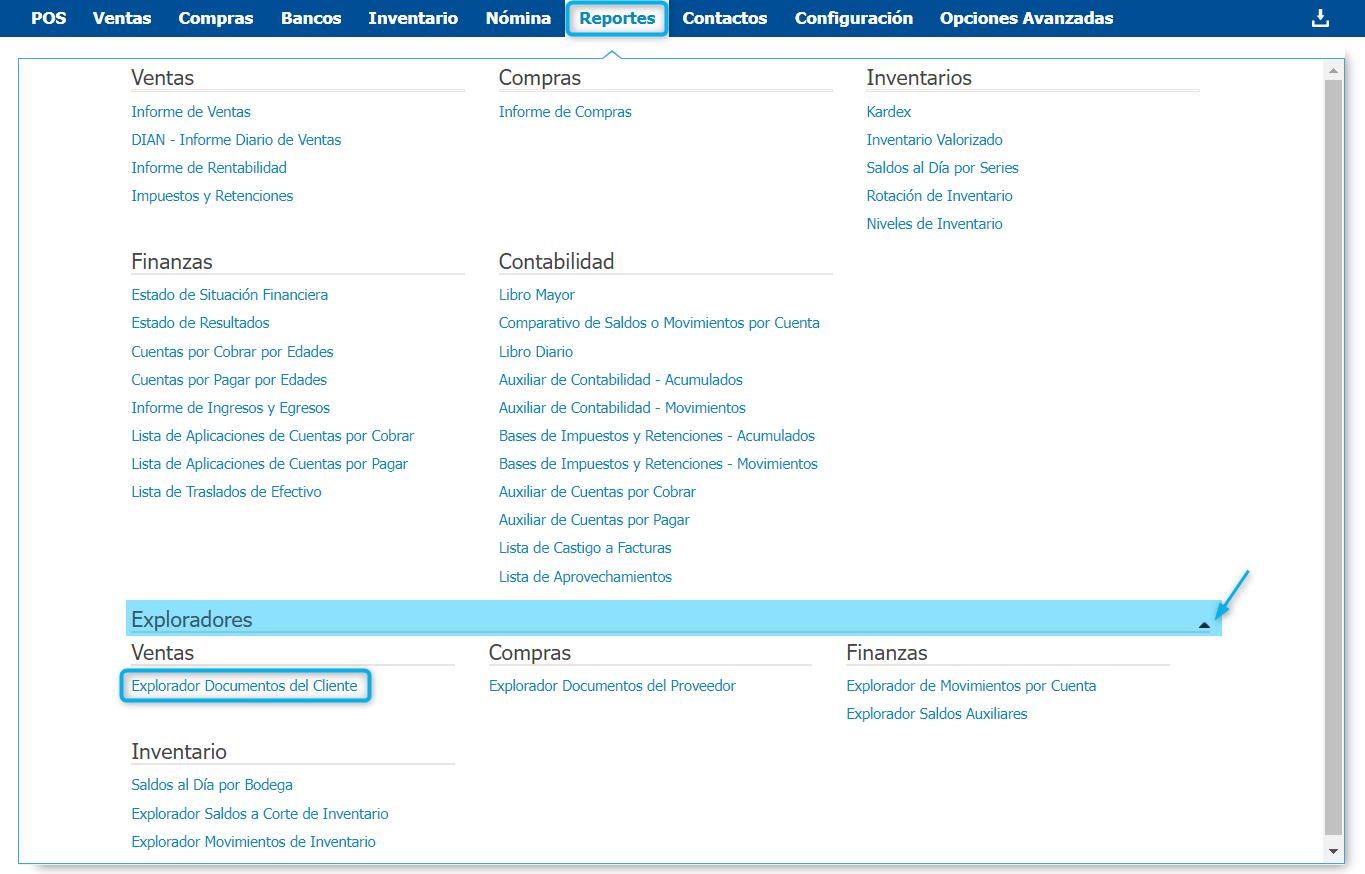Click scrollbar down arrow in reports panel
Viewport: 1365px width, 874px height.
(x=1332, y=851)
